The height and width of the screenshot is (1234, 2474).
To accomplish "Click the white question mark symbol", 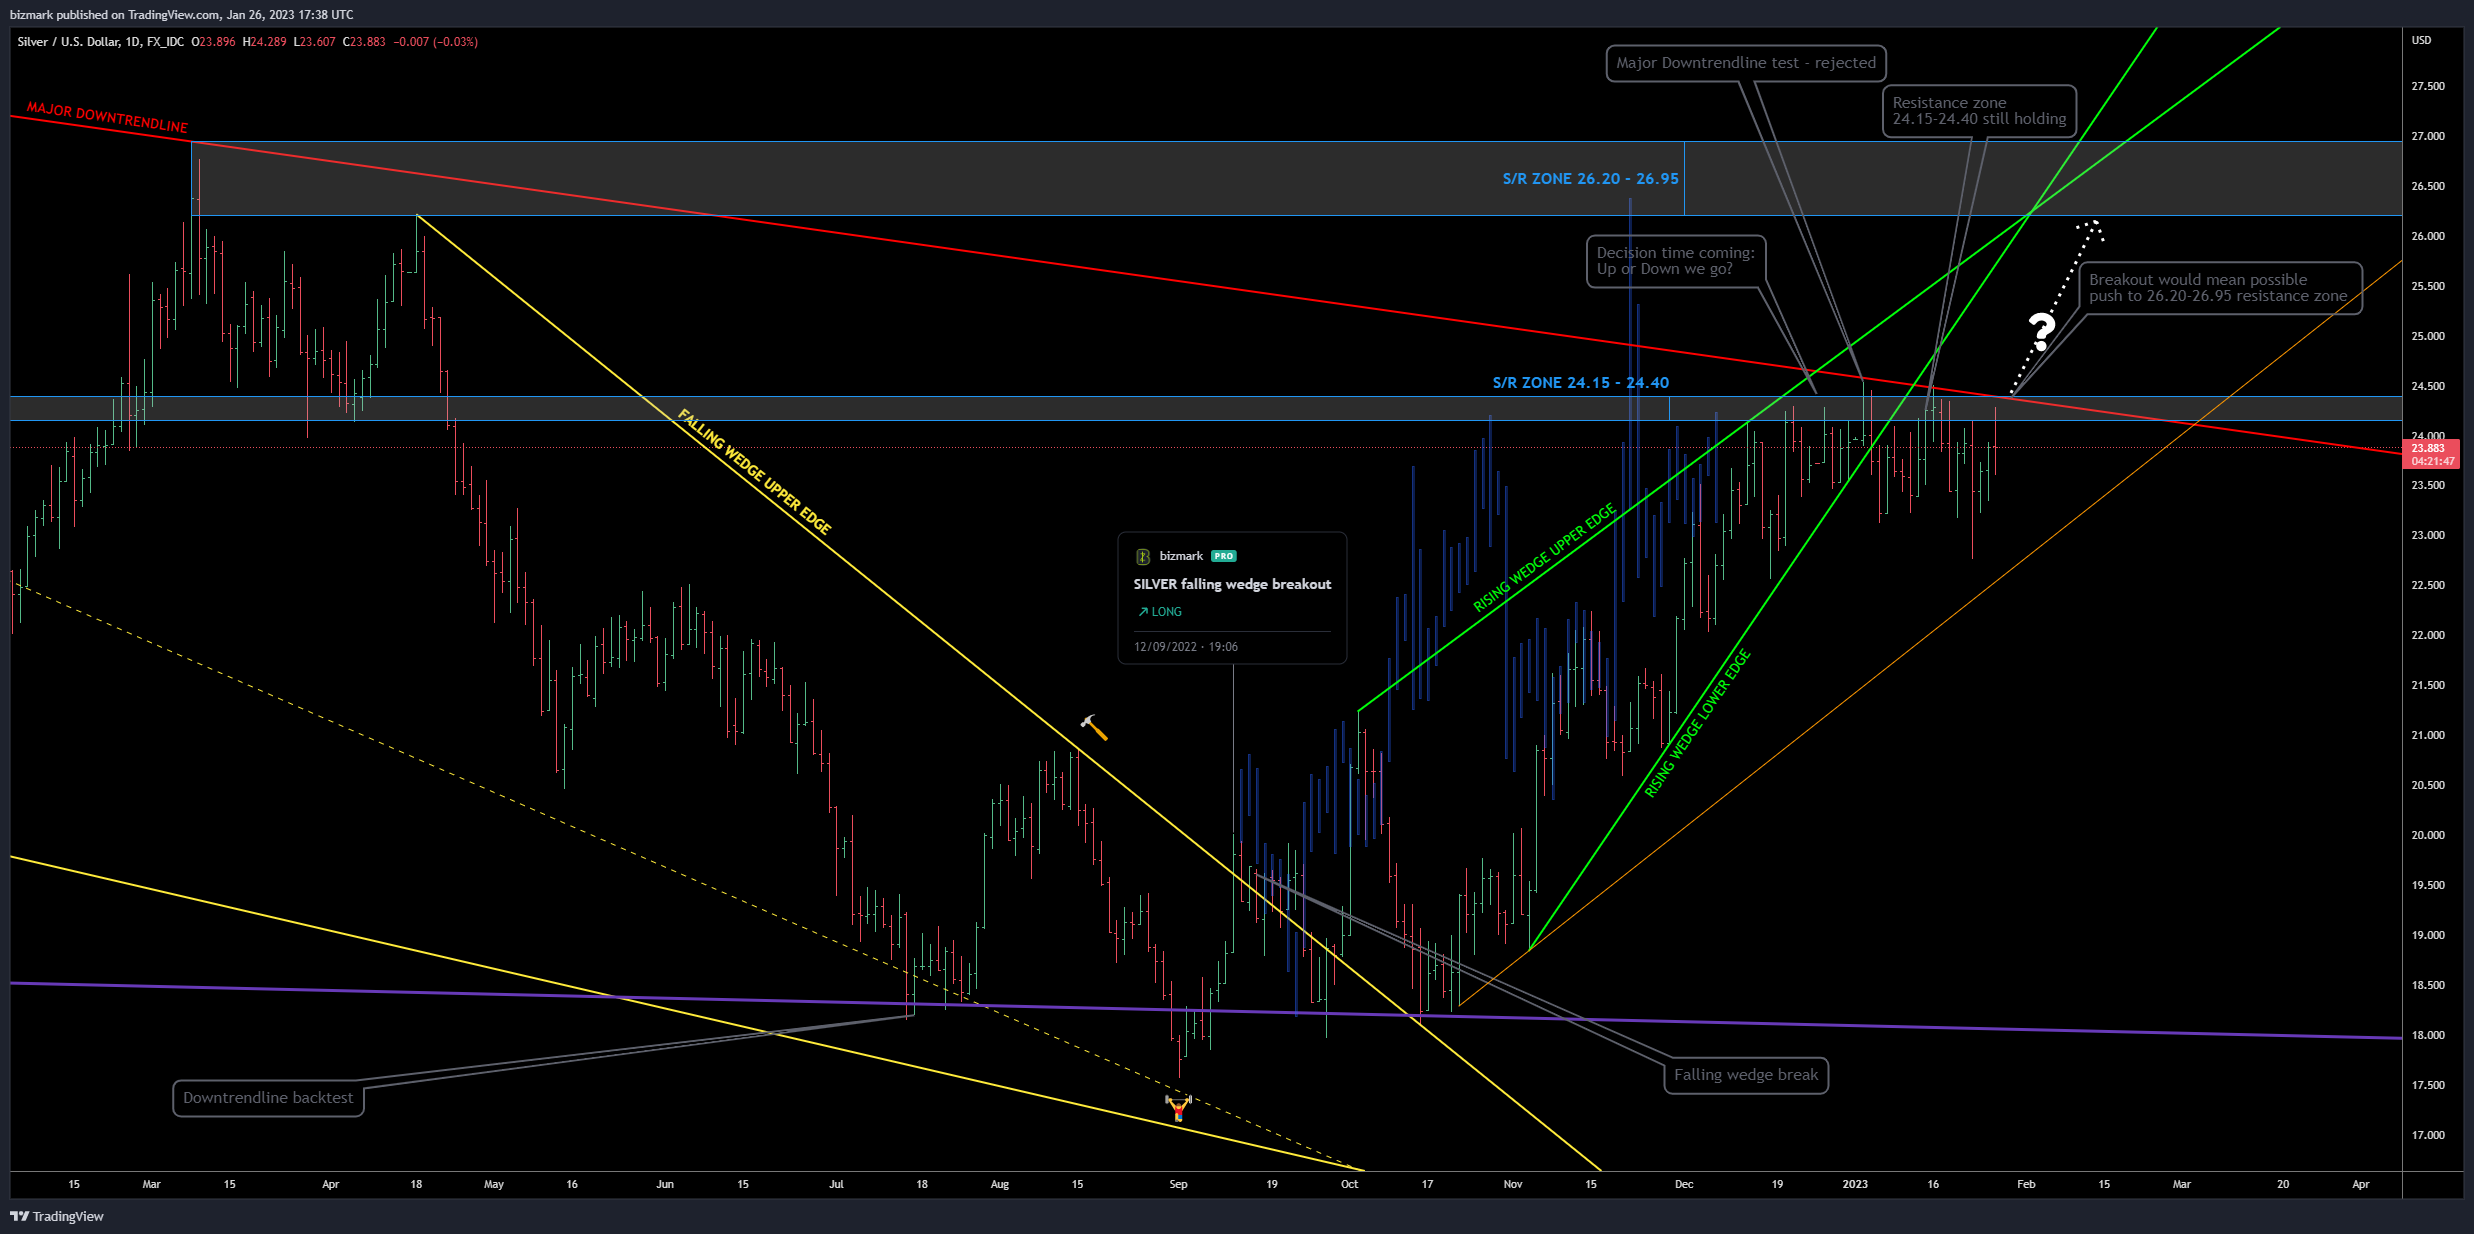I will pyautogui.click(x=2041, y=331).
